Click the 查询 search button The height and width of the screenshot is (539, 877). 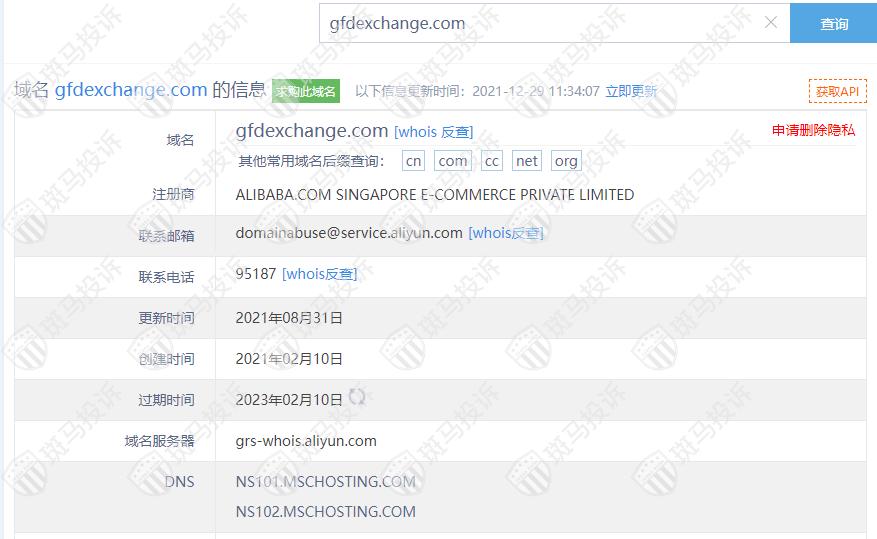833,23
